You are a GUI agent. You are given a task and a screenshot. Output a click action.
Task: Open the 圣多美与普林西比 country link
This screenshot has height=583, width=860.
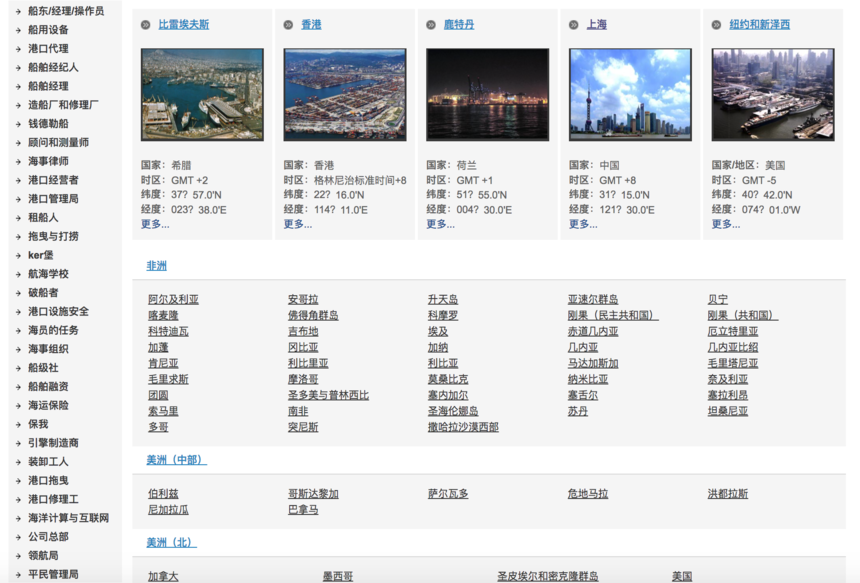coord(329,395)
